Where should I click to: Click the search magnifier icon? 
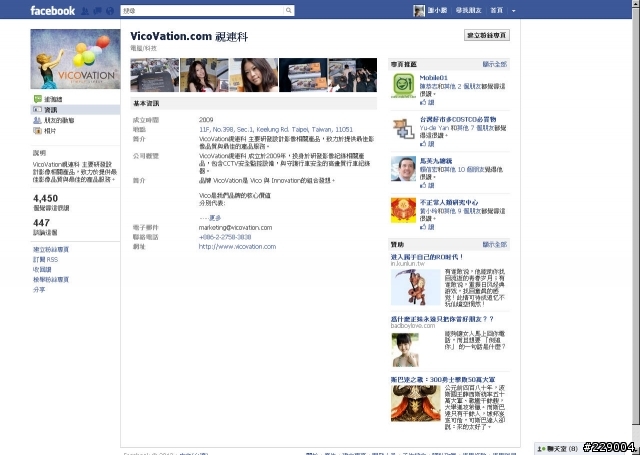[289, 11]
